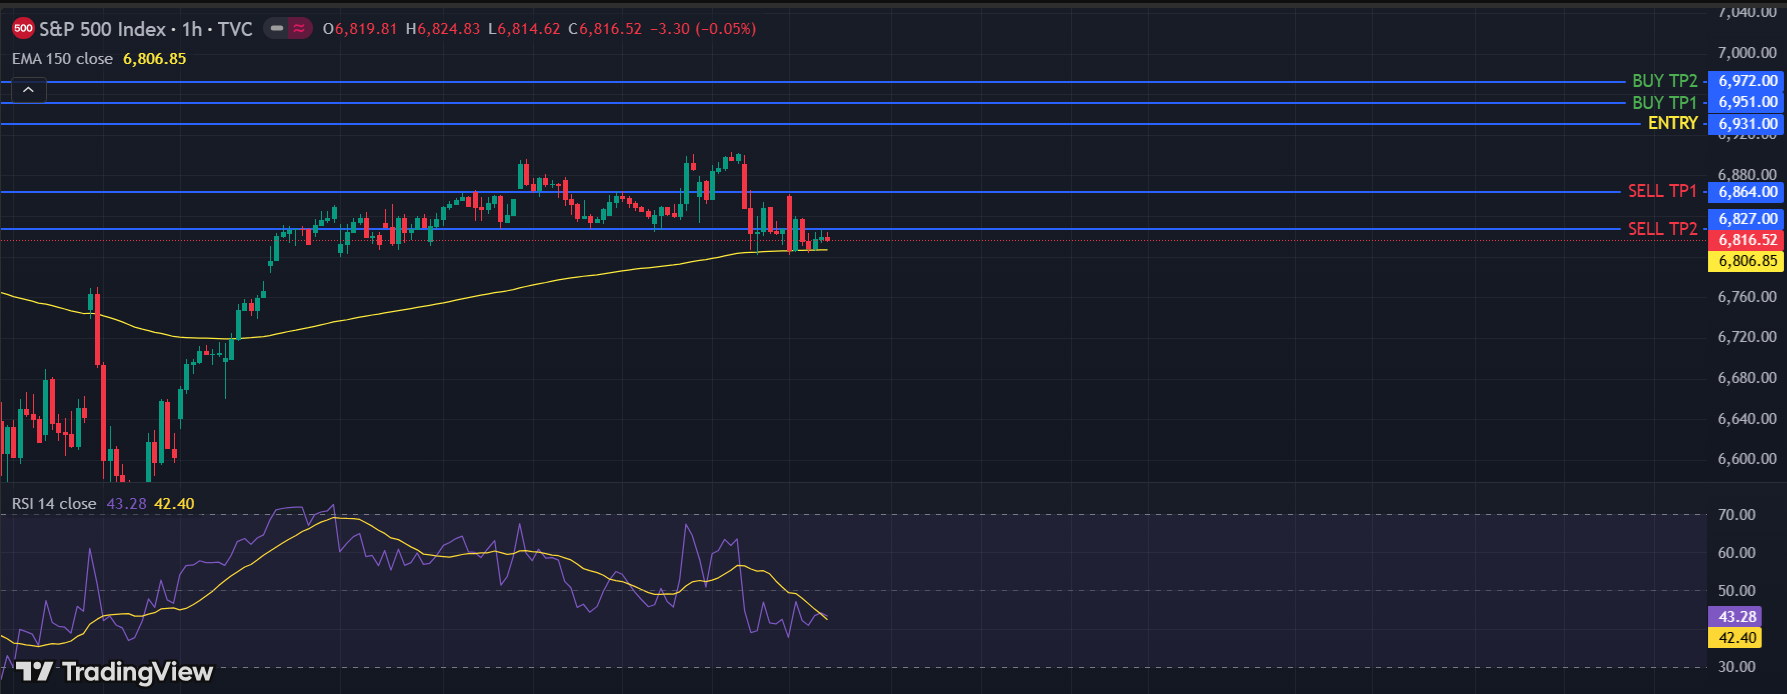Click the gray dash icon in legend pill
This screenshot has width=1787, height=694.
pyautogui.click(x=276, y=29)
